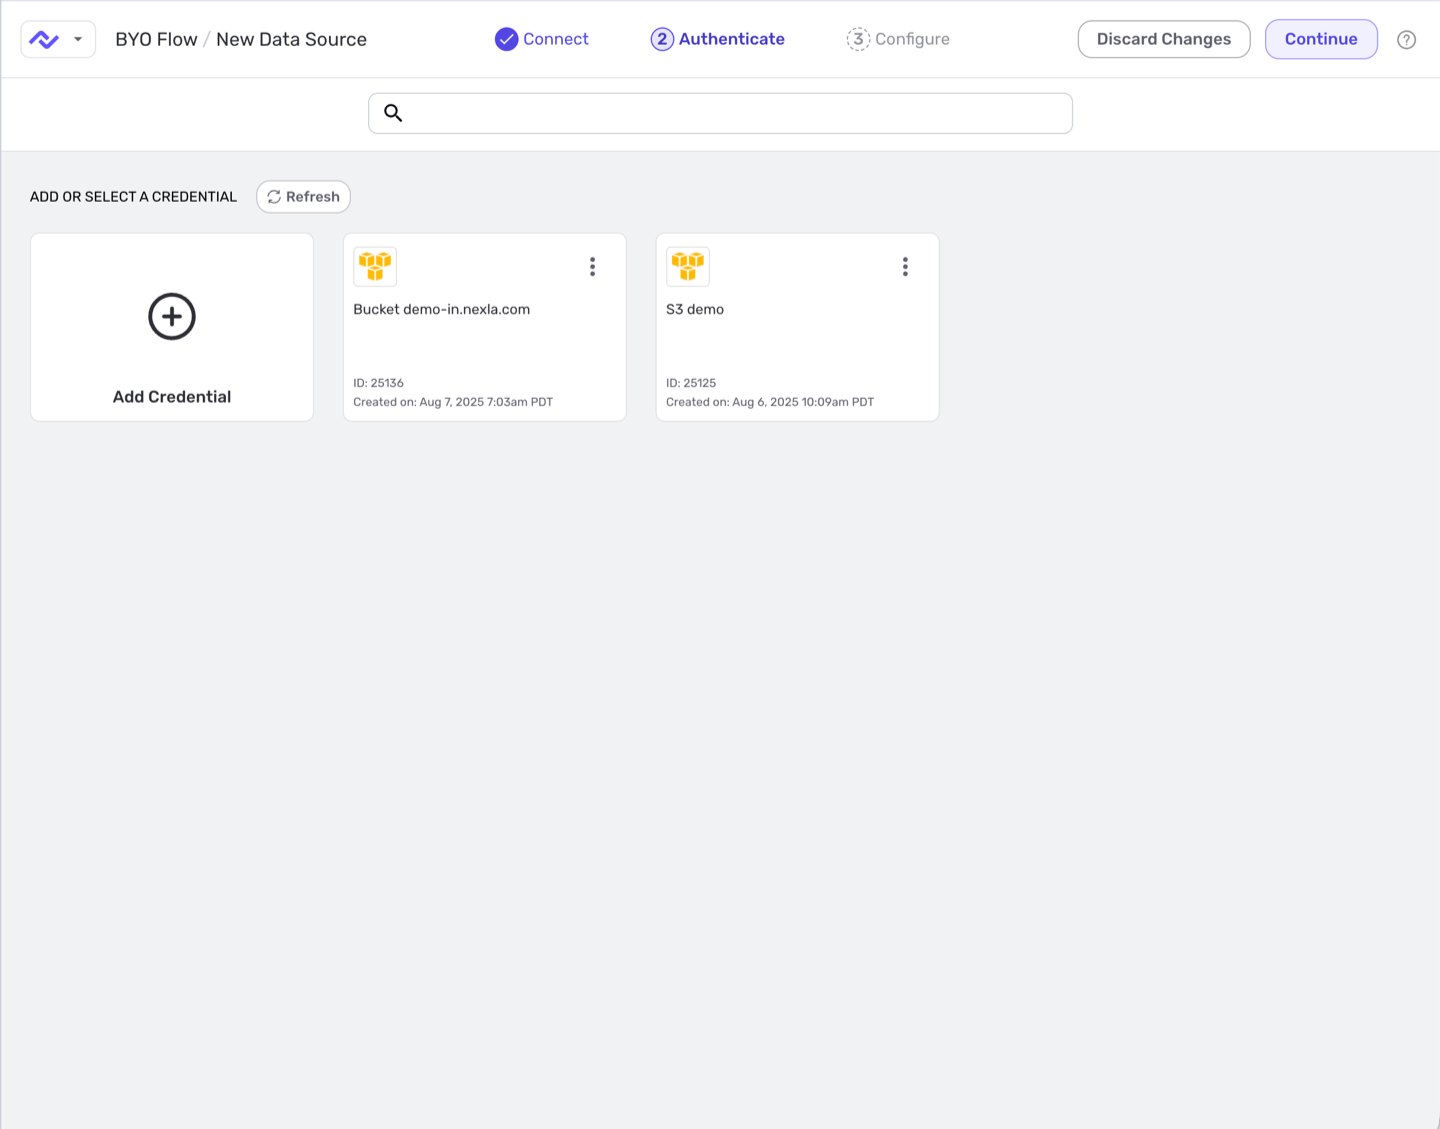Click the Continue button
This screenshot has width=1440, height=1129.
coord(1321,39)
